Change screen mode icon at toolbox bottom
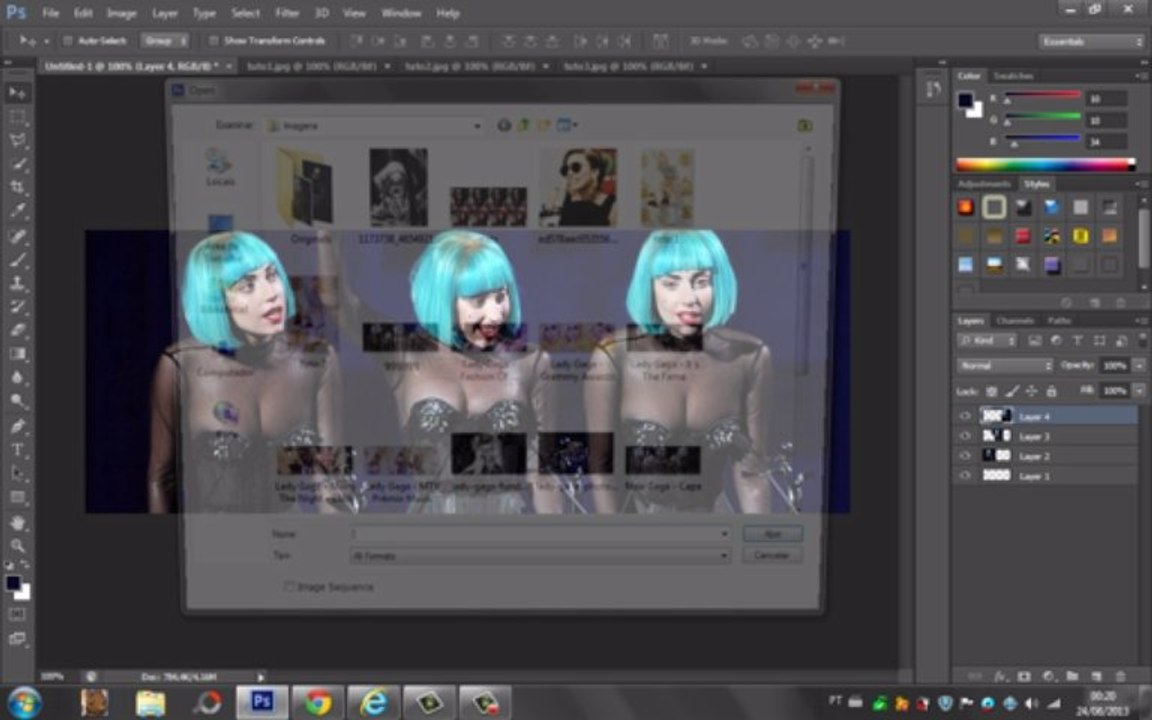Image resolution: width=1152 pixels, height=720 pixels. point(18,638)
